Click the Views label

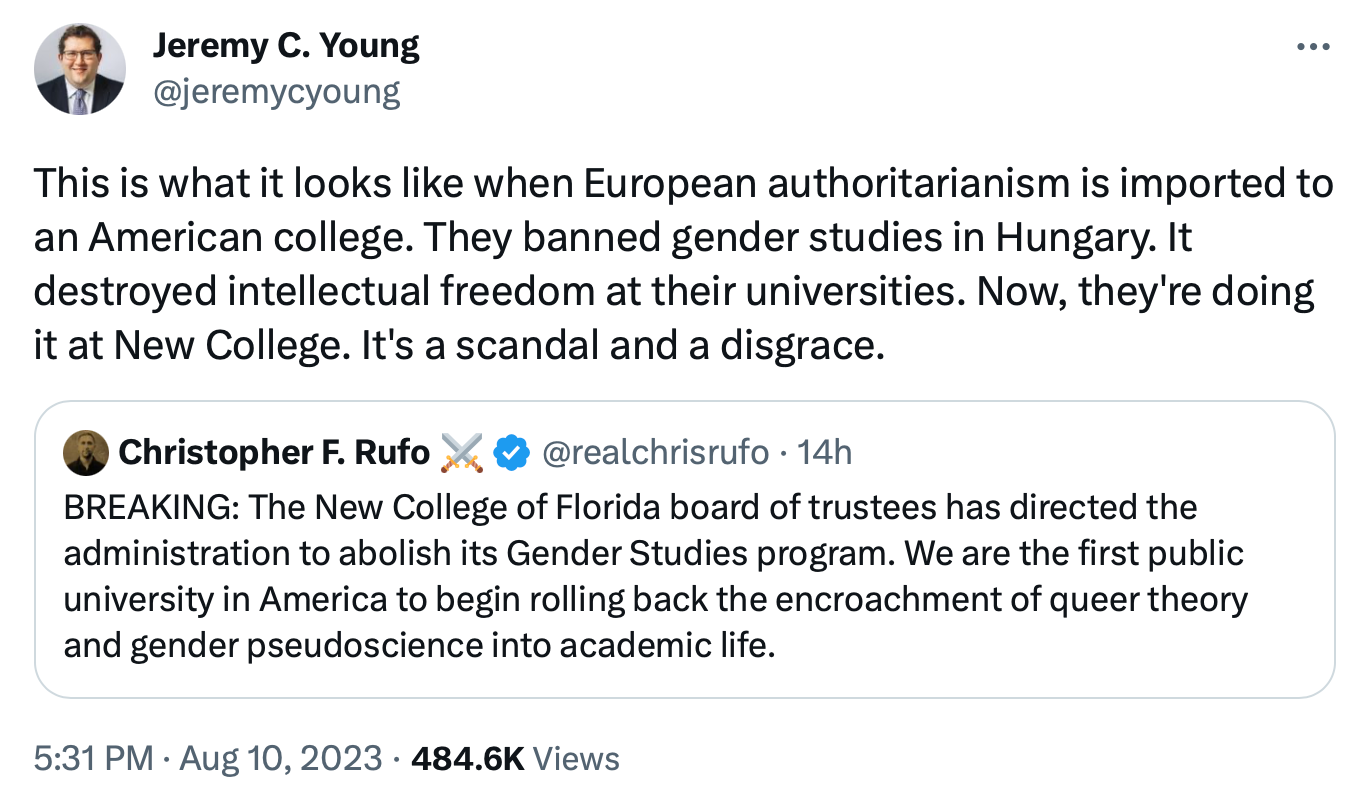576,758
